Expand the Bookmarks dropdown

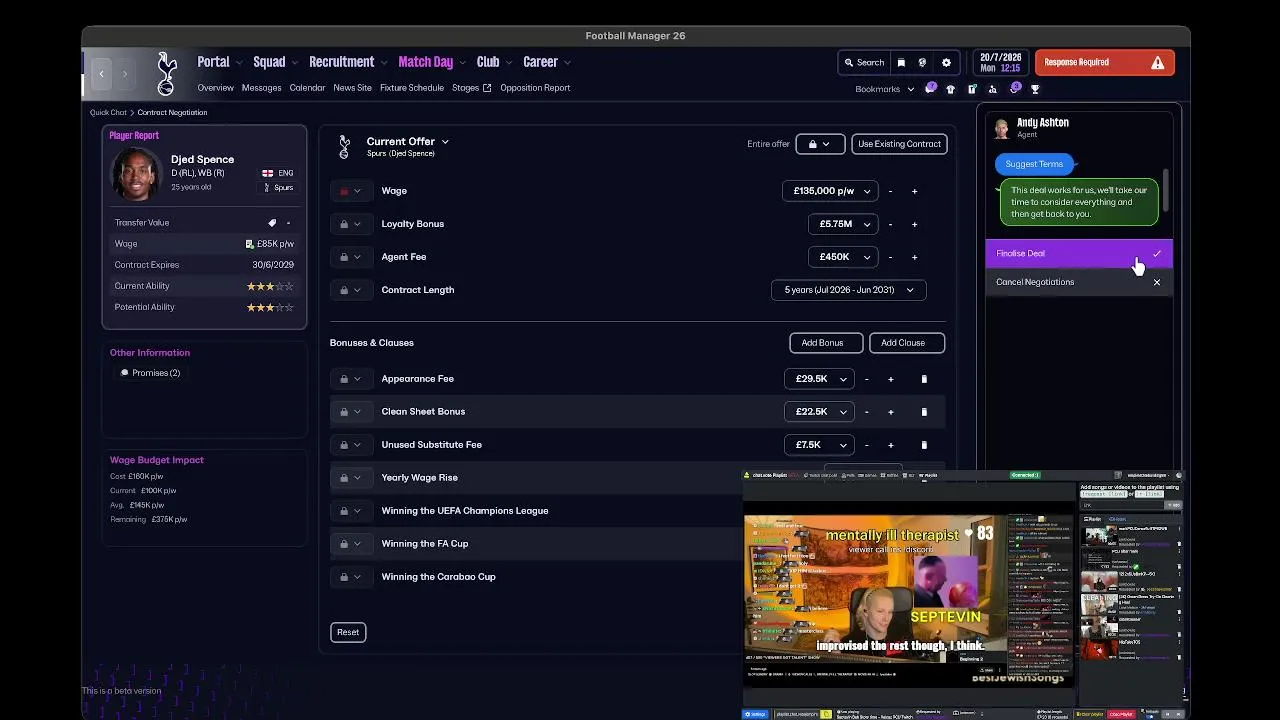tap(885, 89)
